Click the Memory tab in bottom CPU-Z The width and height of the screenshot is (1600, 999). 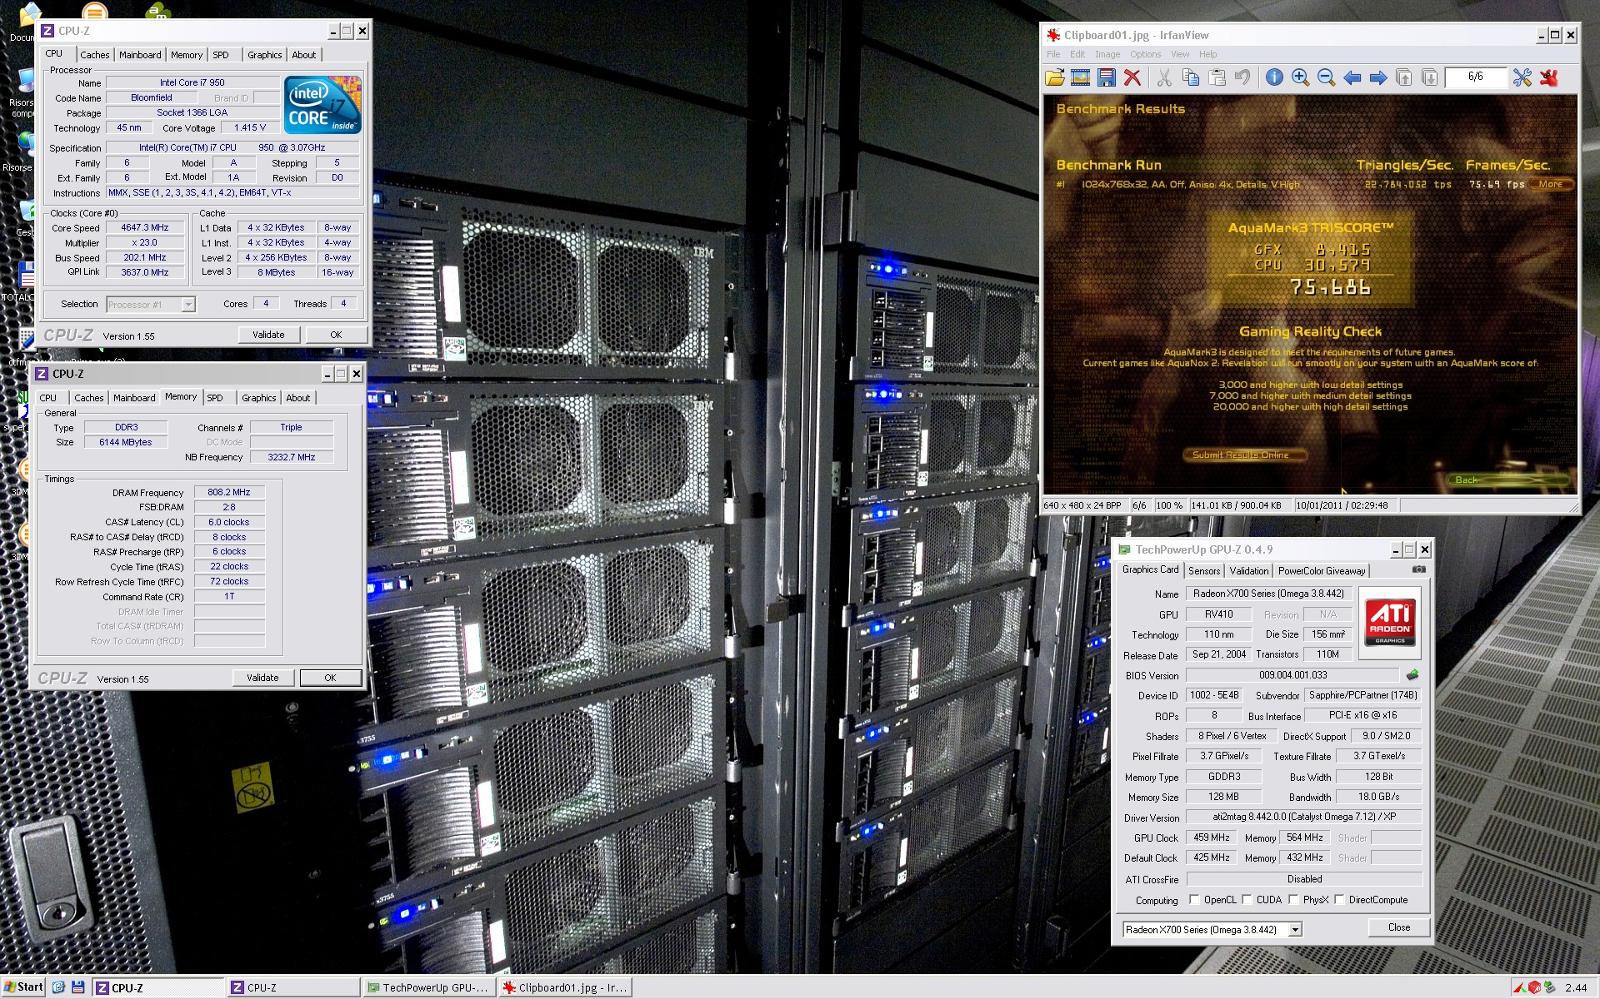click(181, 397)
